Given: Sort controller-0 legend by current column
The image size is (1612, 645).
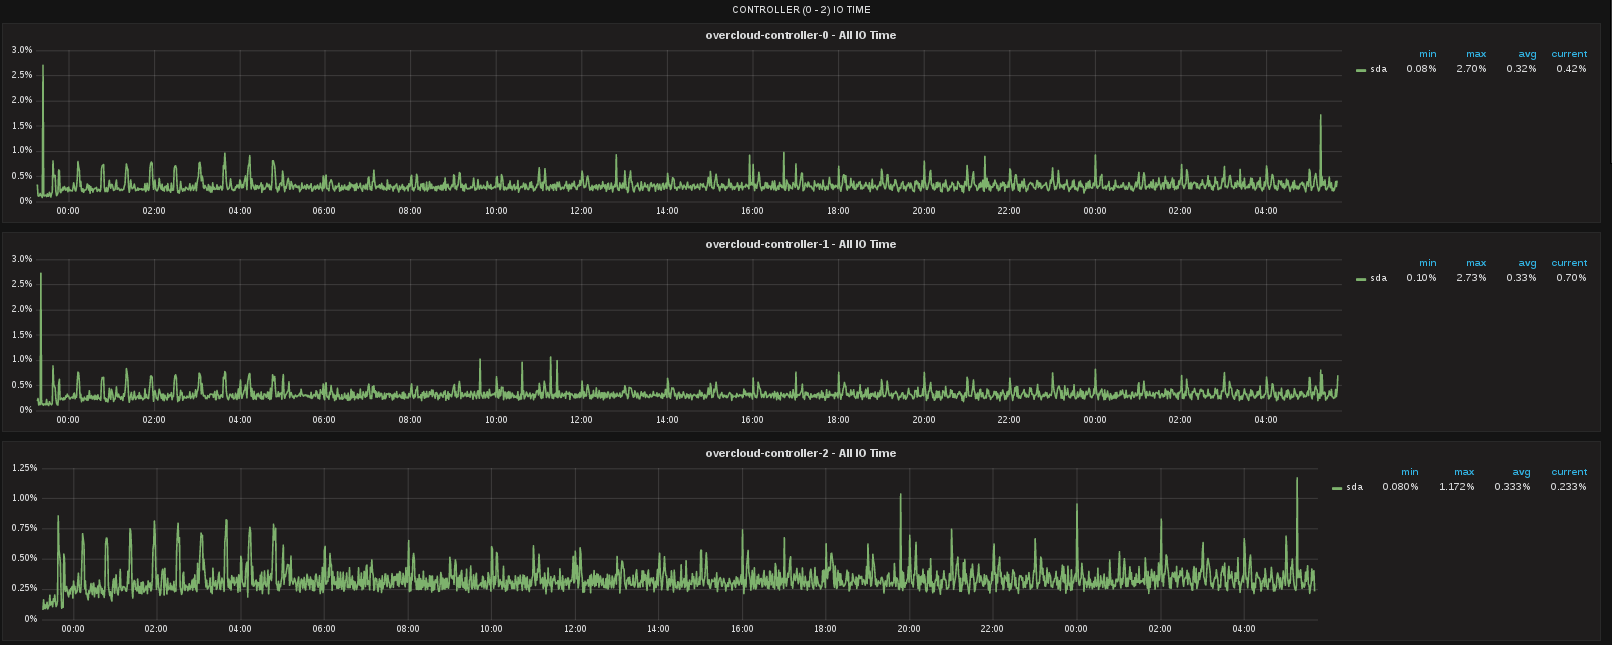Looking at the screenshot, I should [1569, 54].
